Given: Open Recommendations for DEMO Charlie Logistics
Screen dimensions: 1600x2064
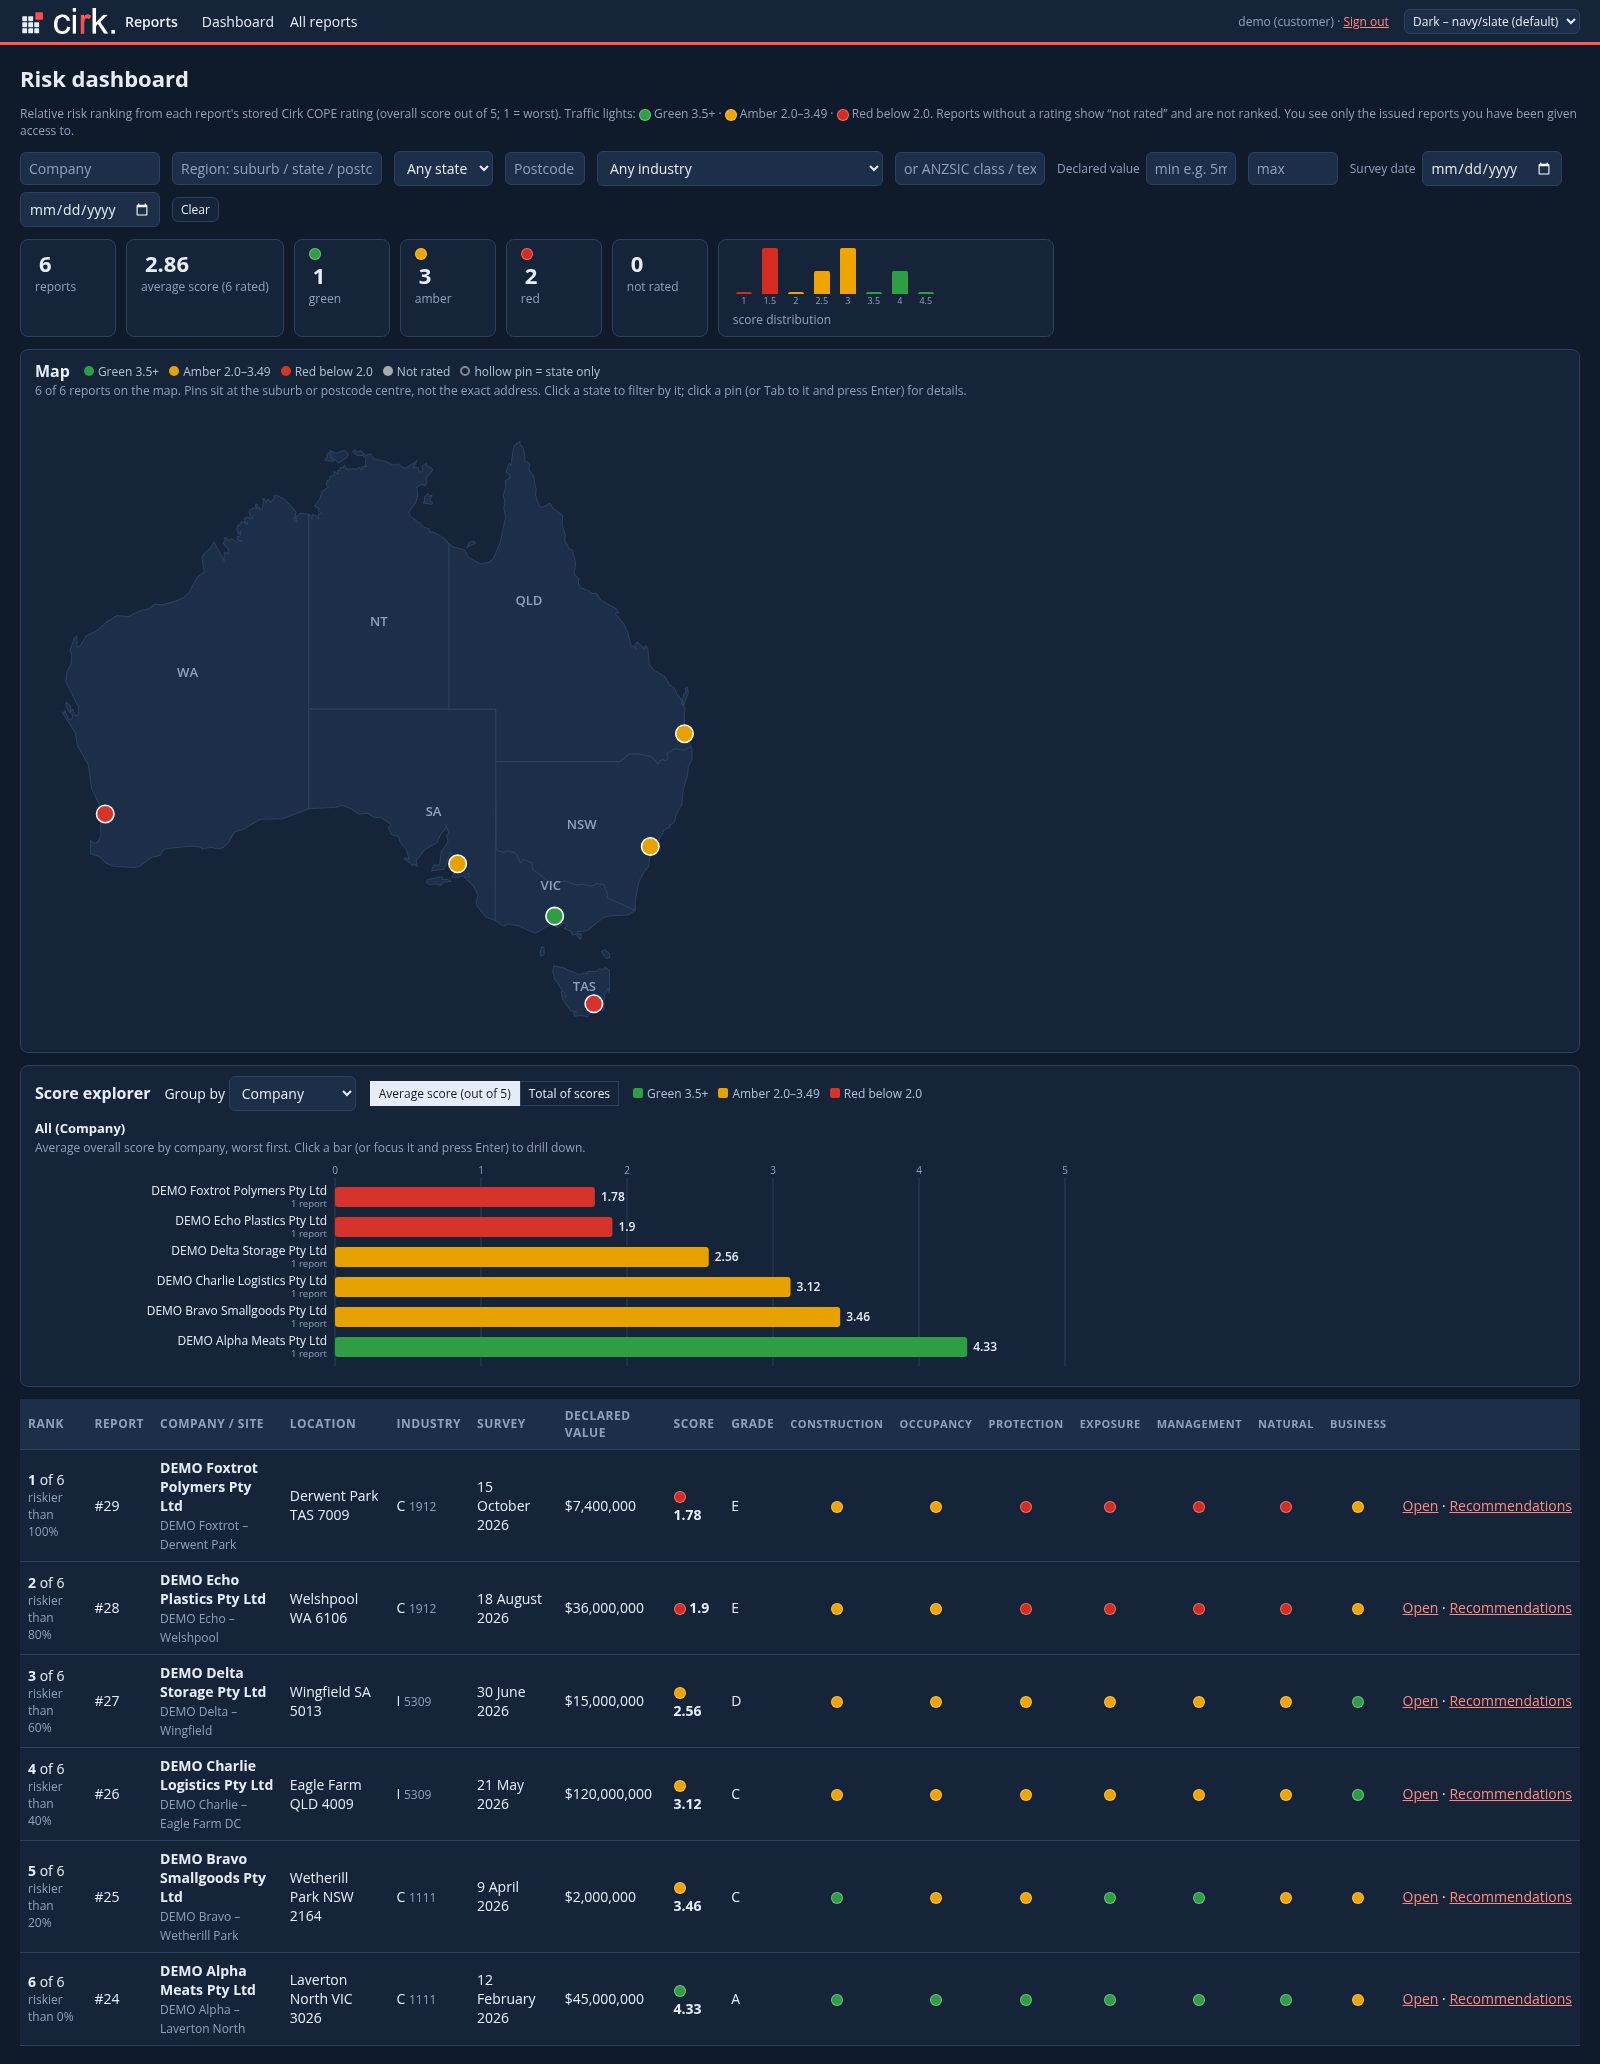Looking at the screenshot, I should point(1510,1794).
